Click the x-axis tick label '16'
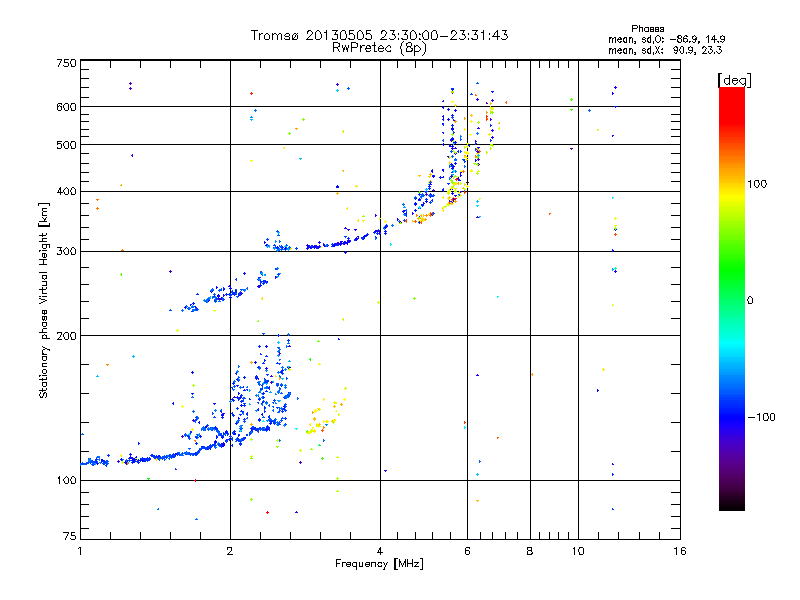The width and height of the screenshot is (800, 600). click(x=680, y=551)
